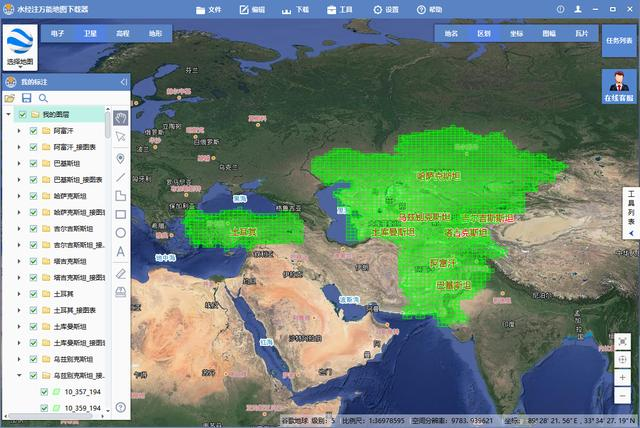Switch to 高程 map type
640x428 pixels.
coord(123,33)
